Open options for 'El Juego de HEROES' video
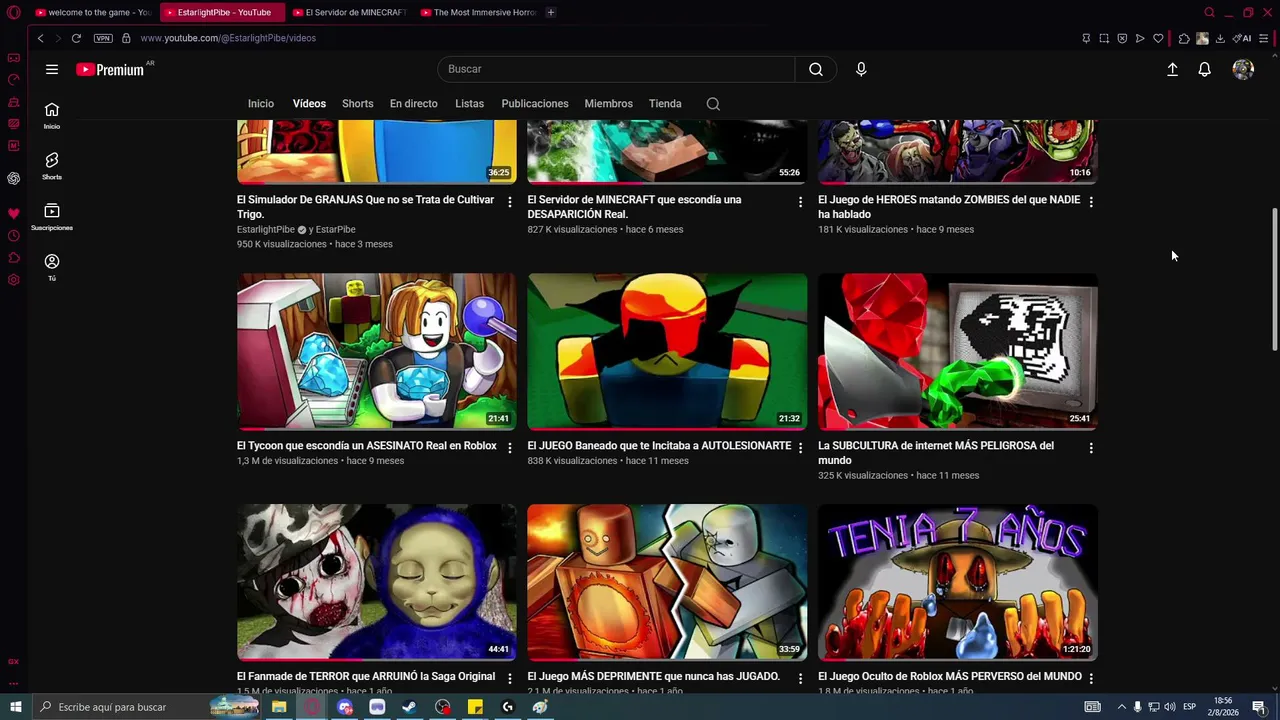 1091,202
